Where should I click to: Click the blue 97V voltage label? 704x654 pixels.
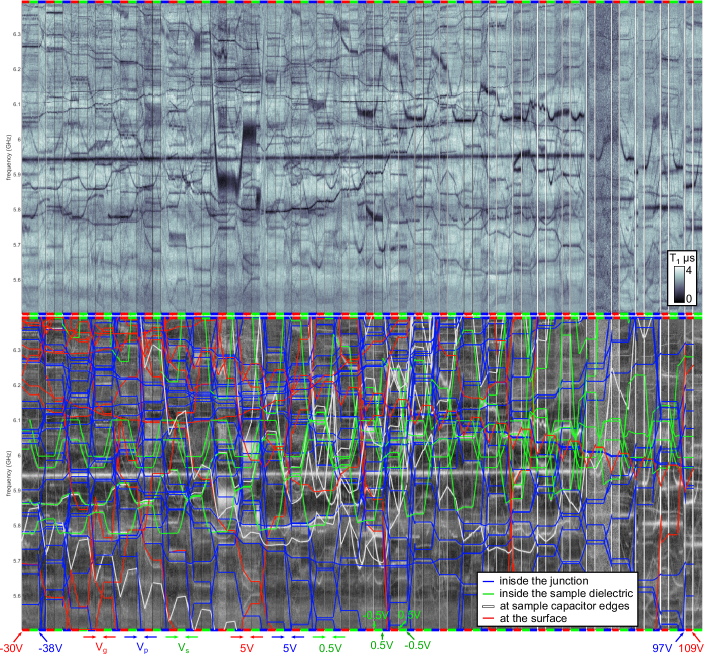tap(662, 649)
